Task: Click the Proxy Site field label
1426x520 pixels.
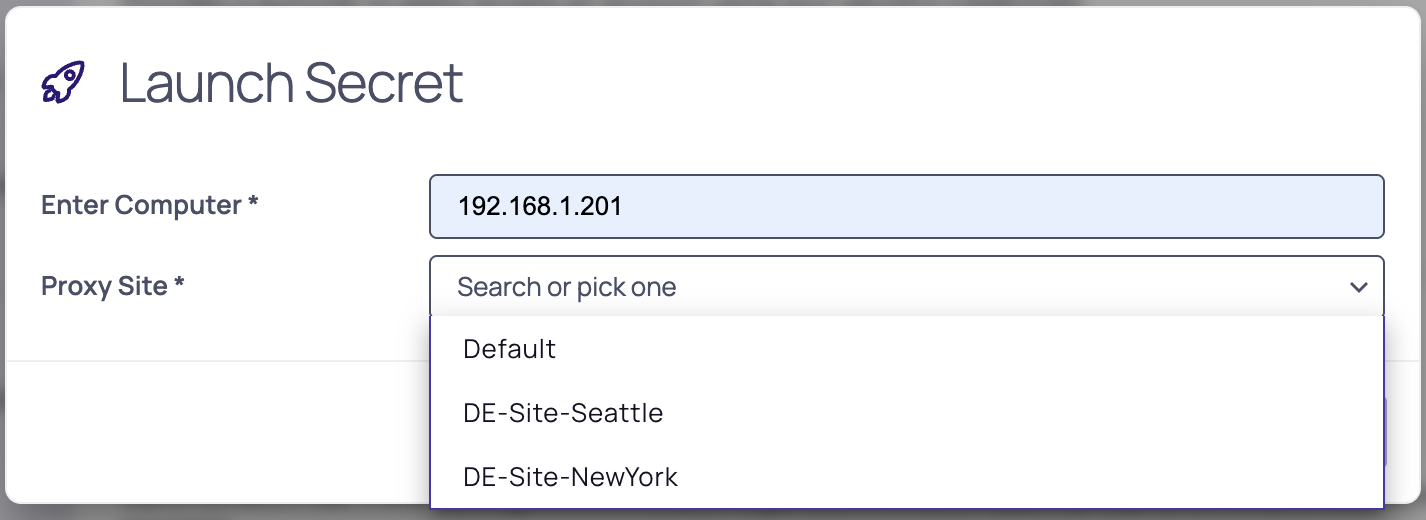Action: tap(104, 286)
